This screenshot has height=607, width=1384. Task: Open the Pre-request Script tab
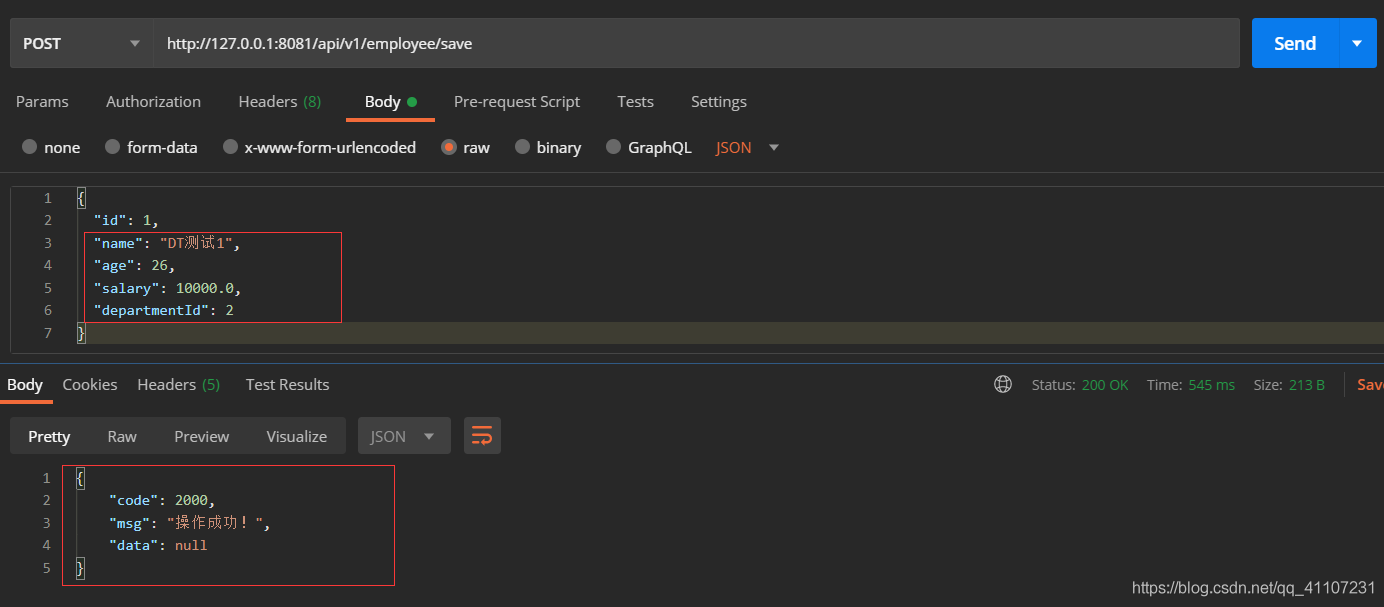[x=516, y=102]
